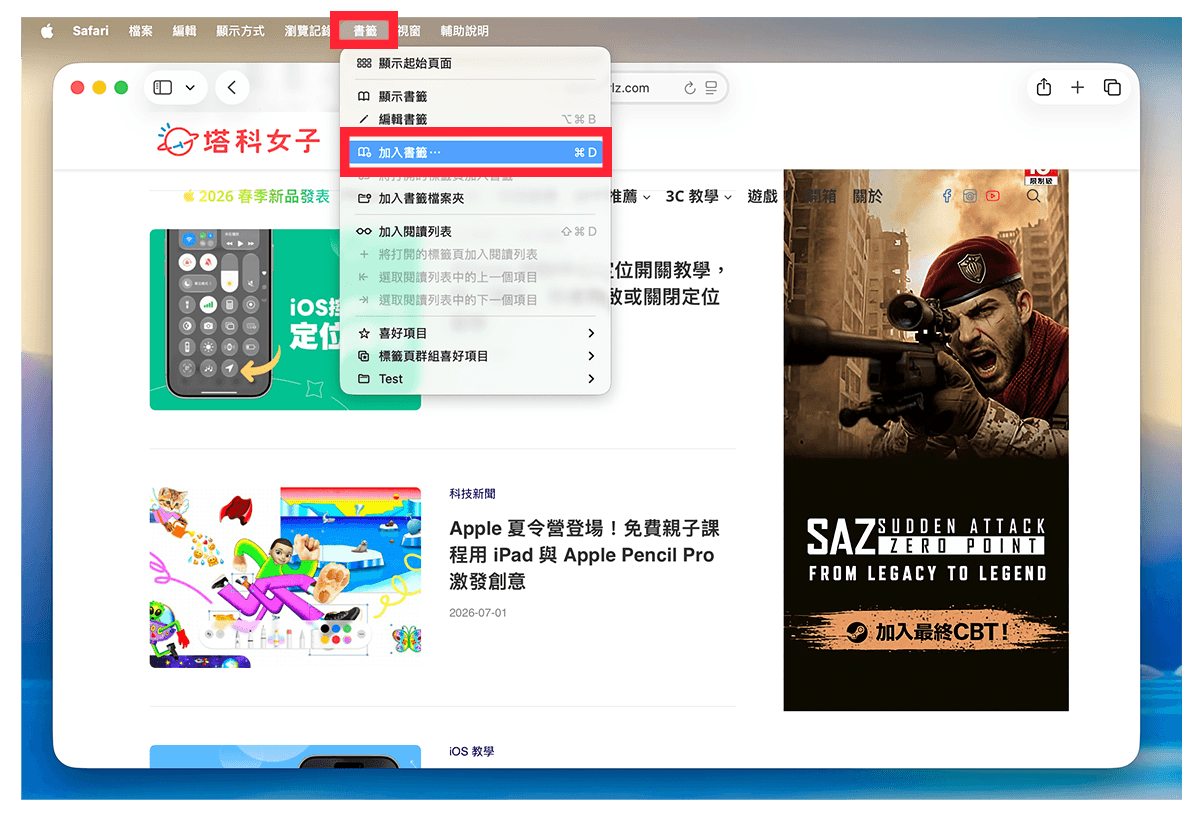Open the site's Instagram icon
Image resolution: width=1200 pixels, height=821 pixels.
(x=969, y=197)
